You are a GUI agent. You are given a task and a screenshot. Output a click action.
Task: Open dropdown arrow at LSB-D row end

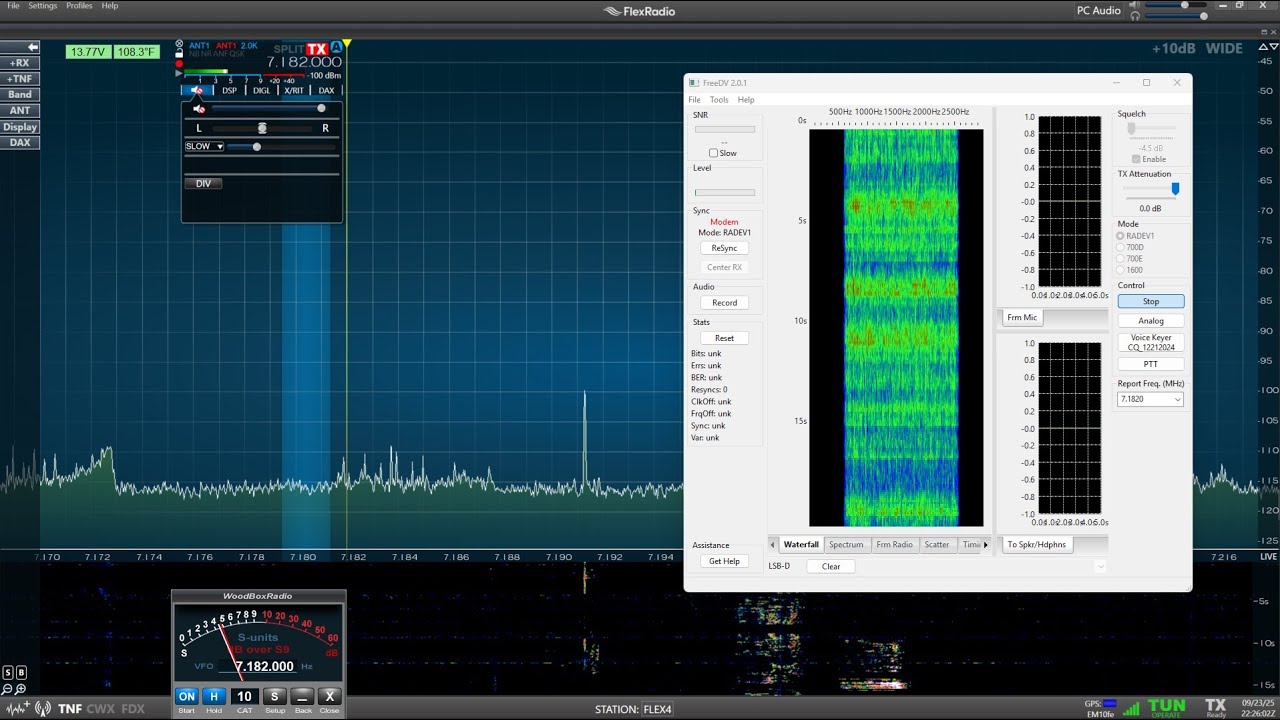click(1100, 567)
